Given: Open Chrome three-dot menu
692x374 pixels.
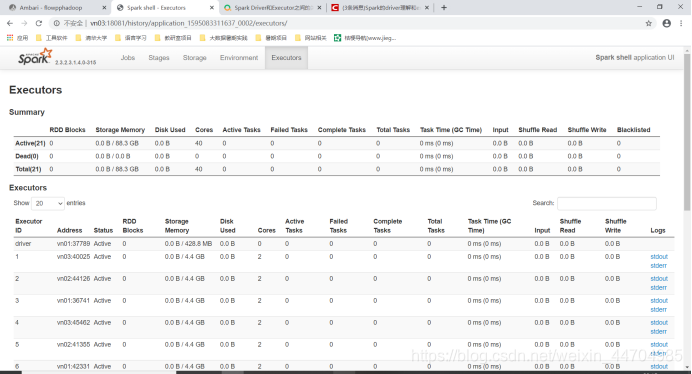Looking at the screenshot, I should [x=681, y=23].
